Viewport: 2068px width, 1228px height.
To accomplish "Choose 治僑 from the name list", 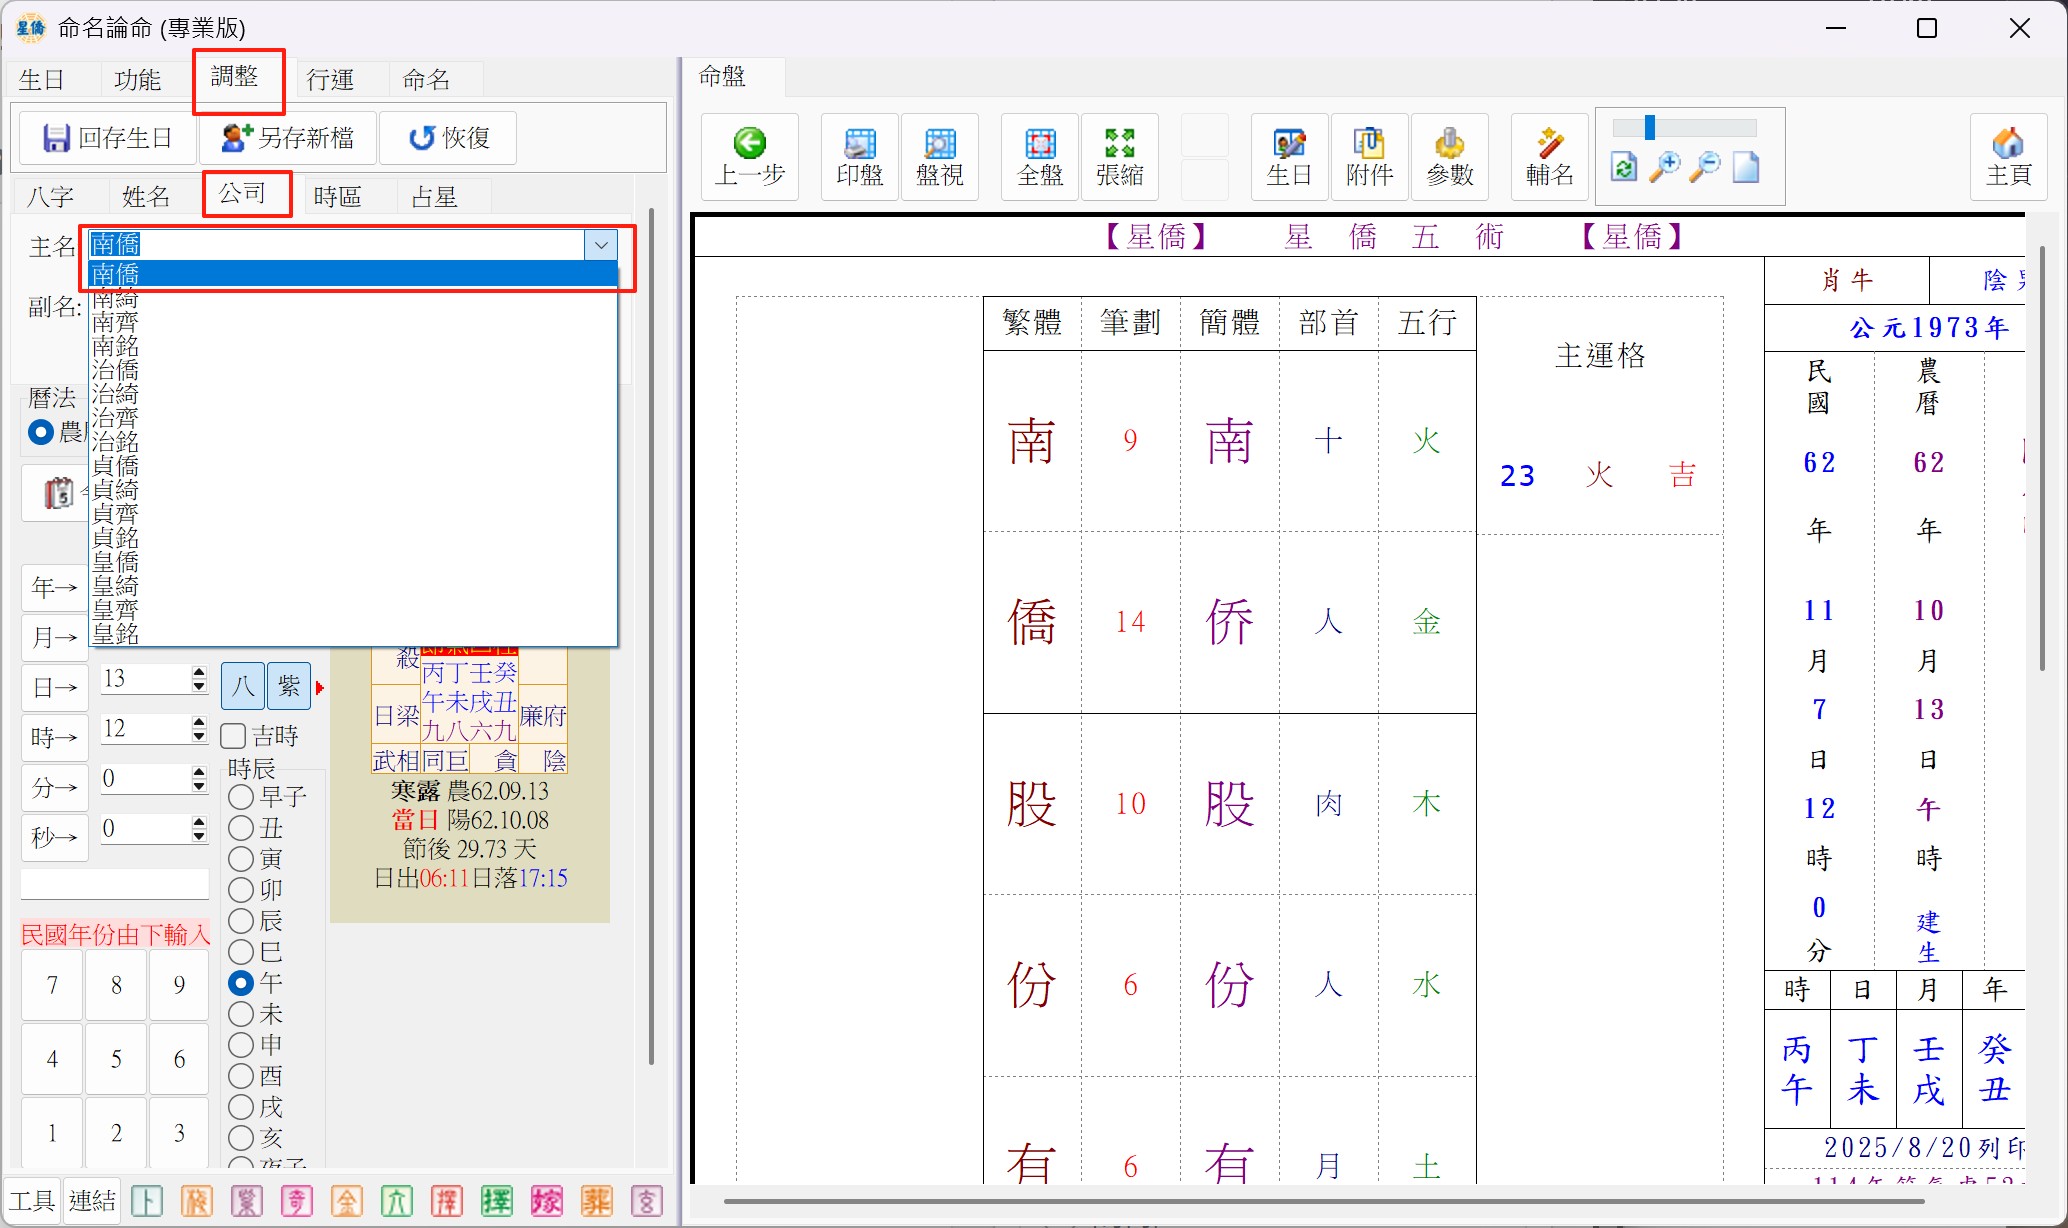I will click(116, 370).
